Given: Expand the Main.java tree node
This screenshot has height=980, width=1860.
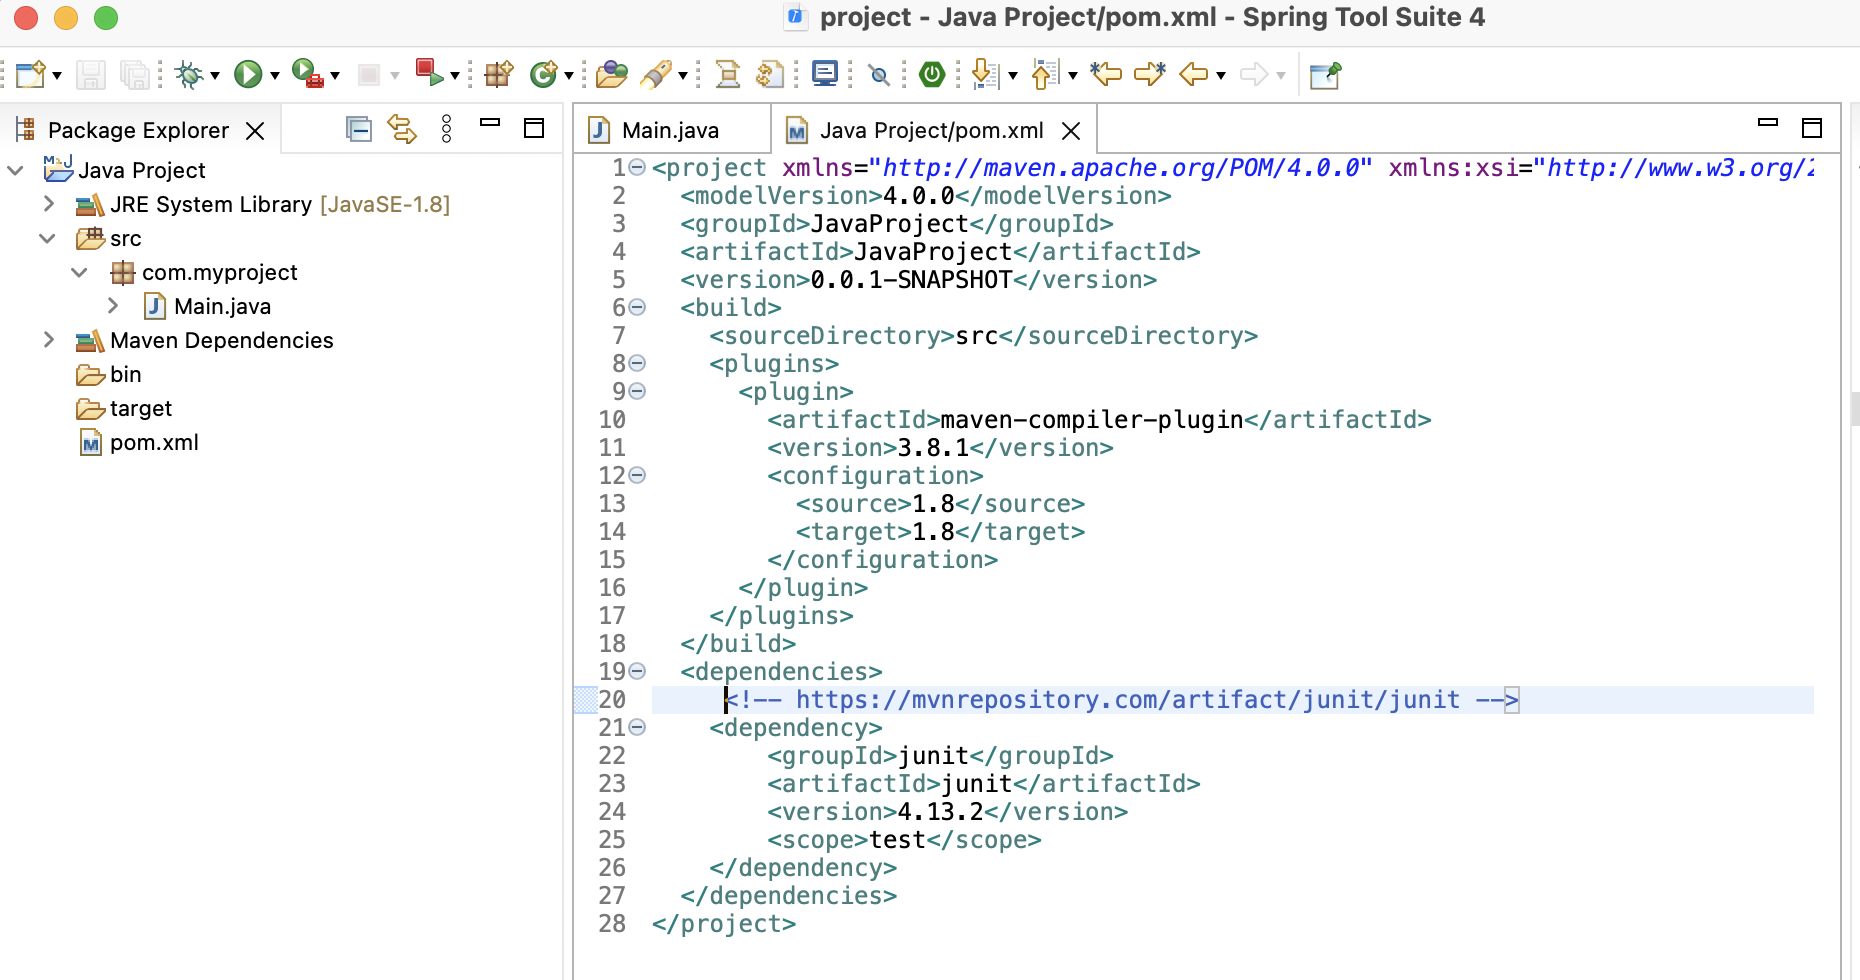Looking at the screenshot, I should click(113, 306).
